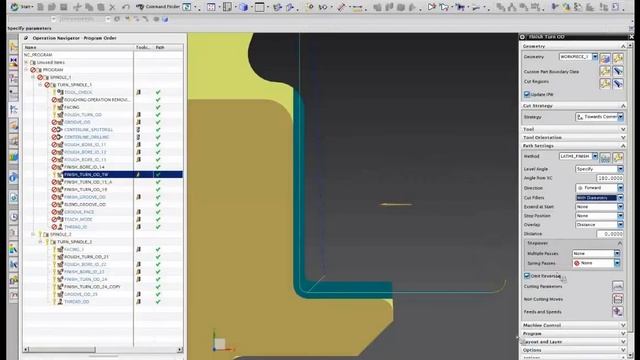Viewport: 640px width, 360px height.
Task: Select FINISH_TURN_OD_24_COPY operation
Action: point(92,287)
